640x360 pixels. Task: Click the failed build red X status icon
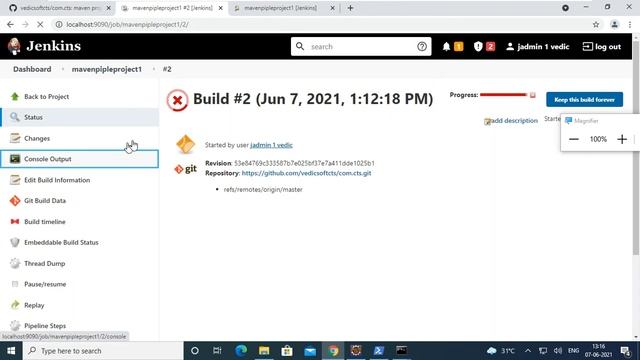tap(177, 100)
